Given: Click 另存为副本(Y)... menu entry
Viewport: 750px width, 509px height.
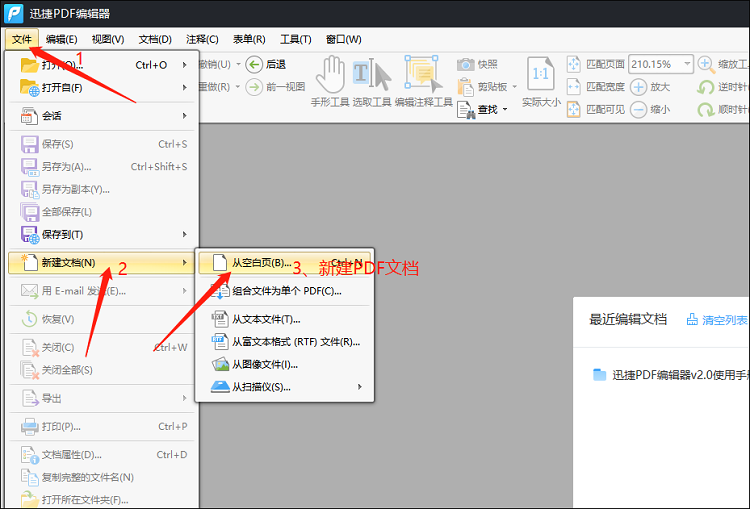Looking at the screenshot, I should pyautogui.click(x=102, y=189).
